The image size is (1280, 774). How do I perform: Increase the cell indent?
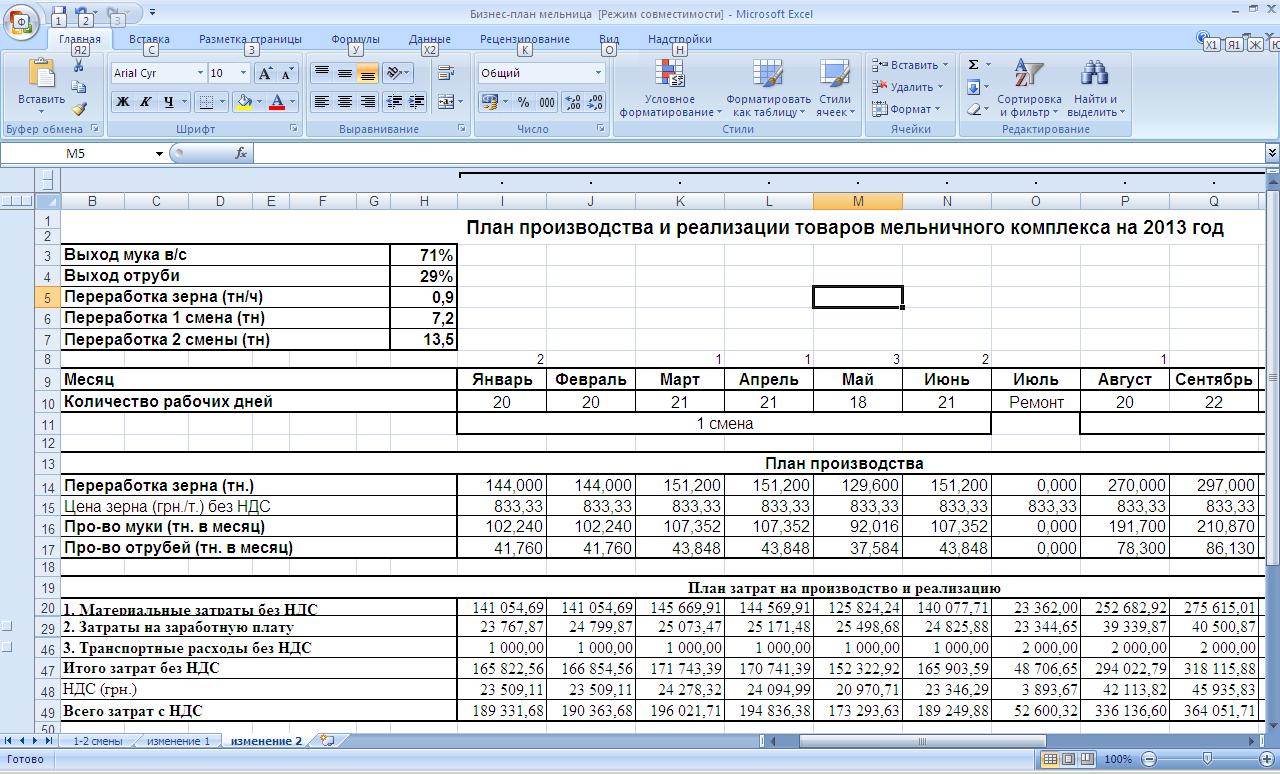[x=417, y=102]
